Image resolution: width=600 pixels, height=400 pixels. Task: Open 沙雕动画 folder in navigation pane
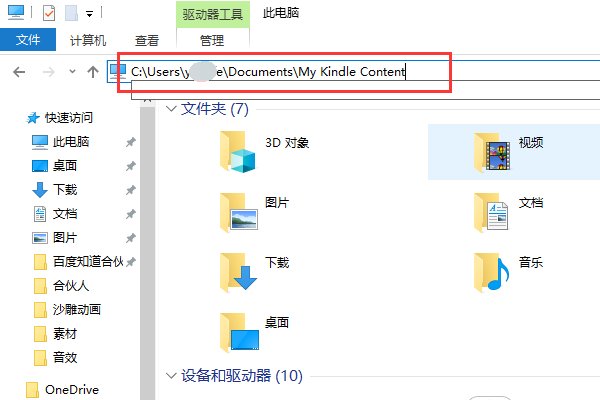pos(77,309)
